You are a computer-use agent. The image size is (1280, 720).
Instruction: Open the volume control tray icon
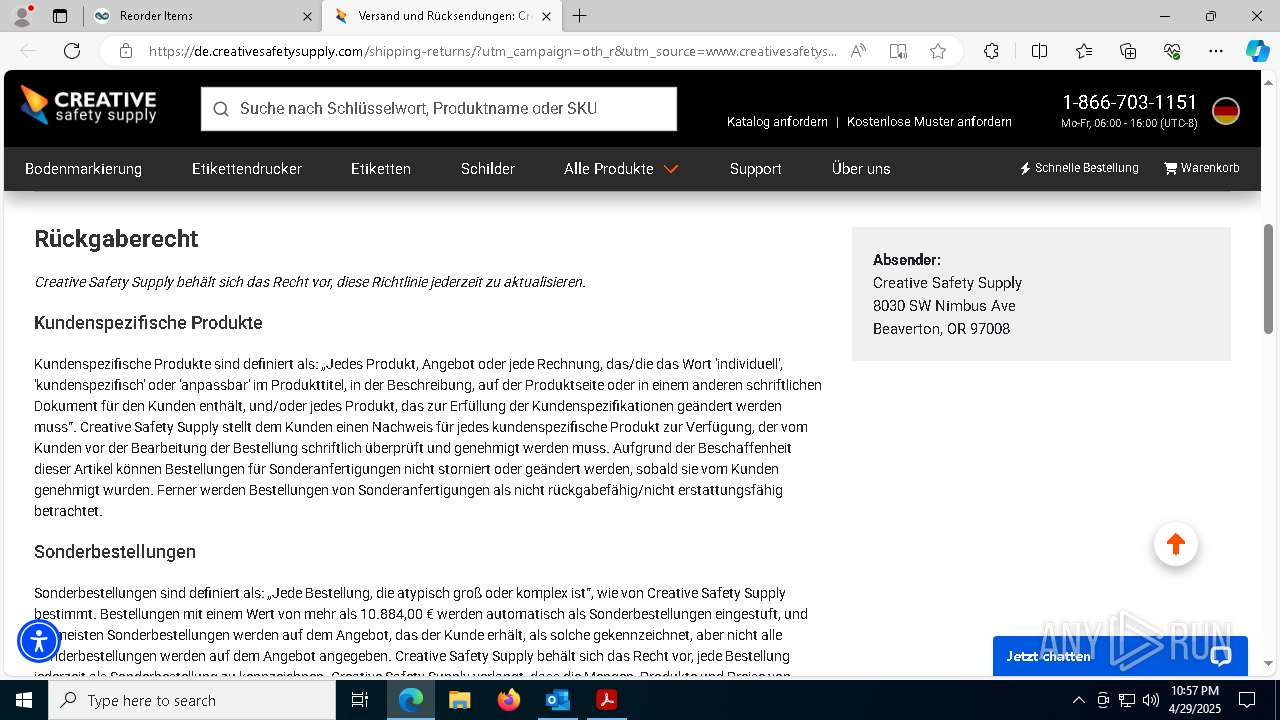(1151, 700)
